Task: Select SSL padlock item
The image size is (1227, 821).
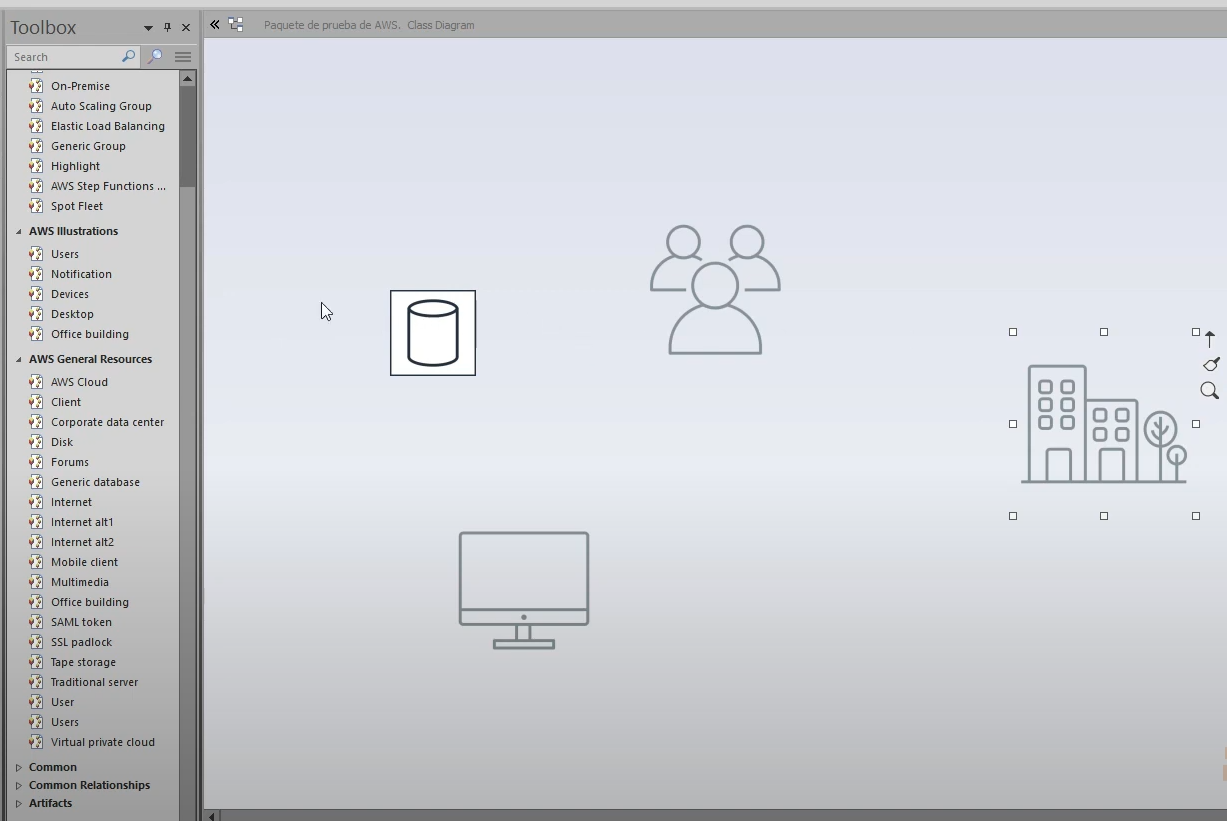Action: coord(81,642)
